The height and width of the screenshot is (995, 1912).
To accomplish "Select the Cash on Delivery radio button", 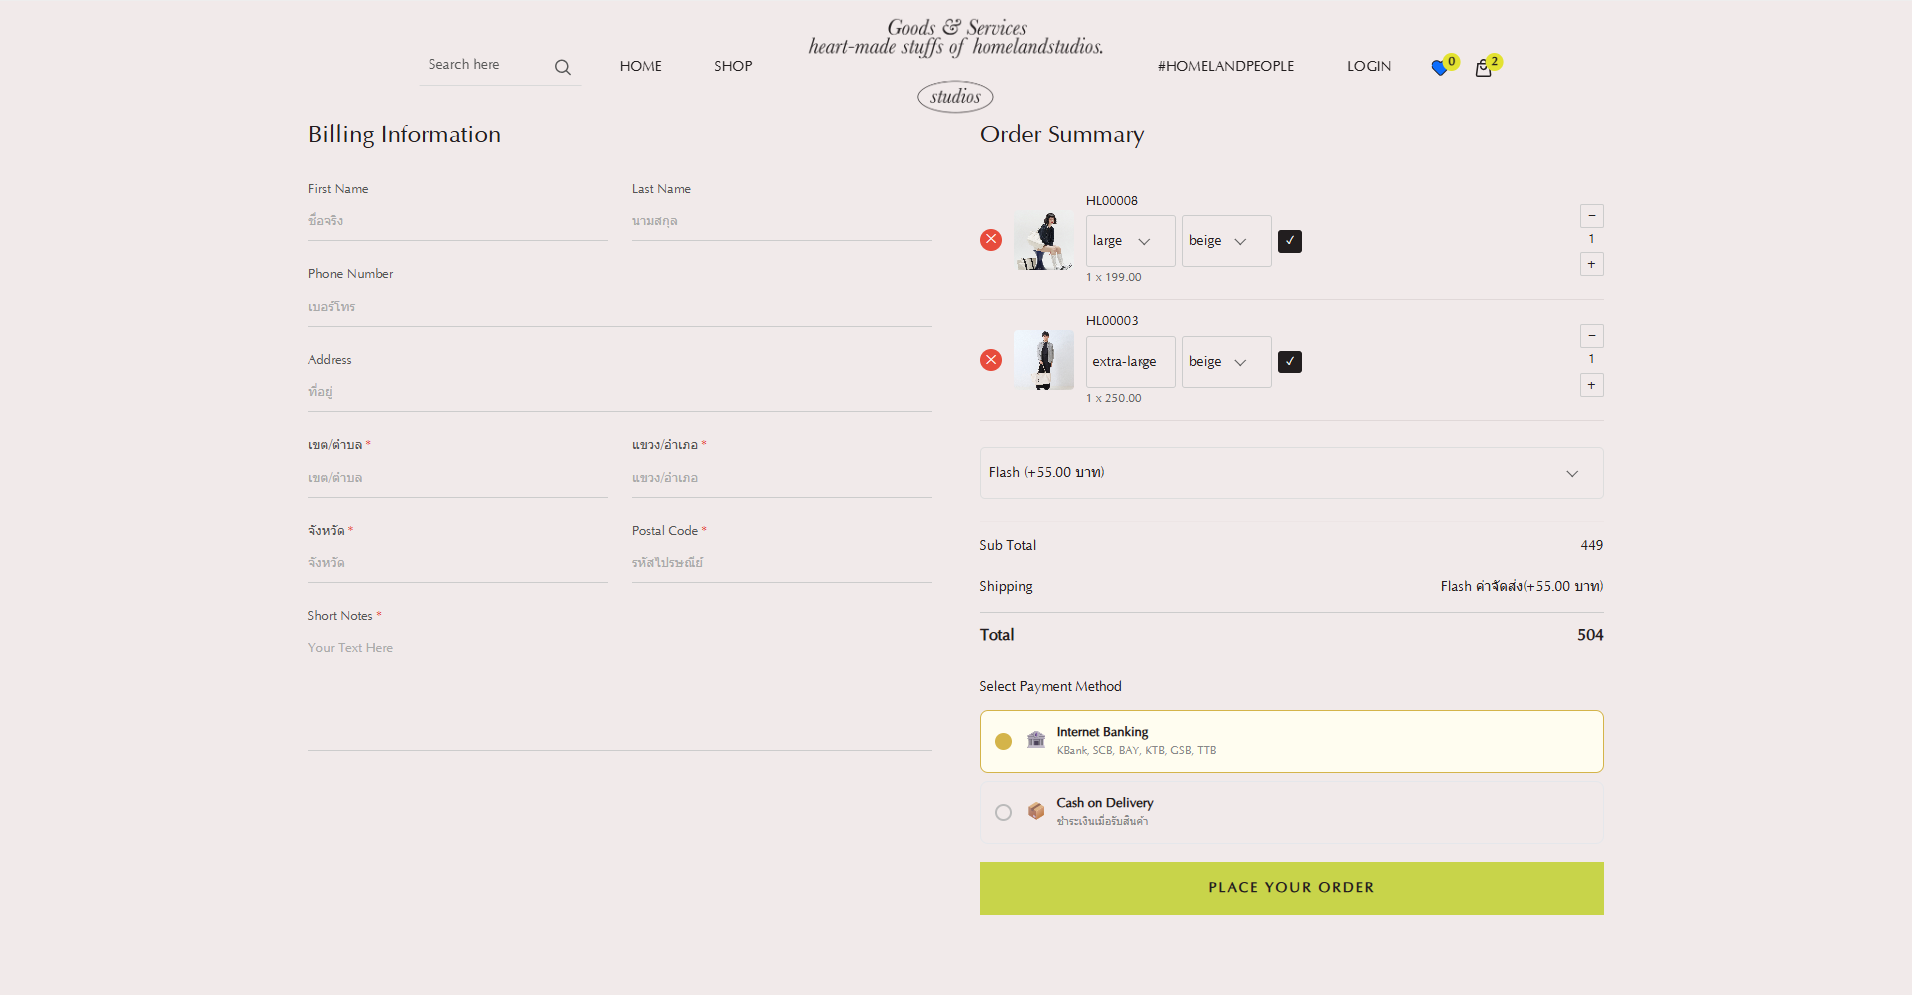I will pos(1003,812).
